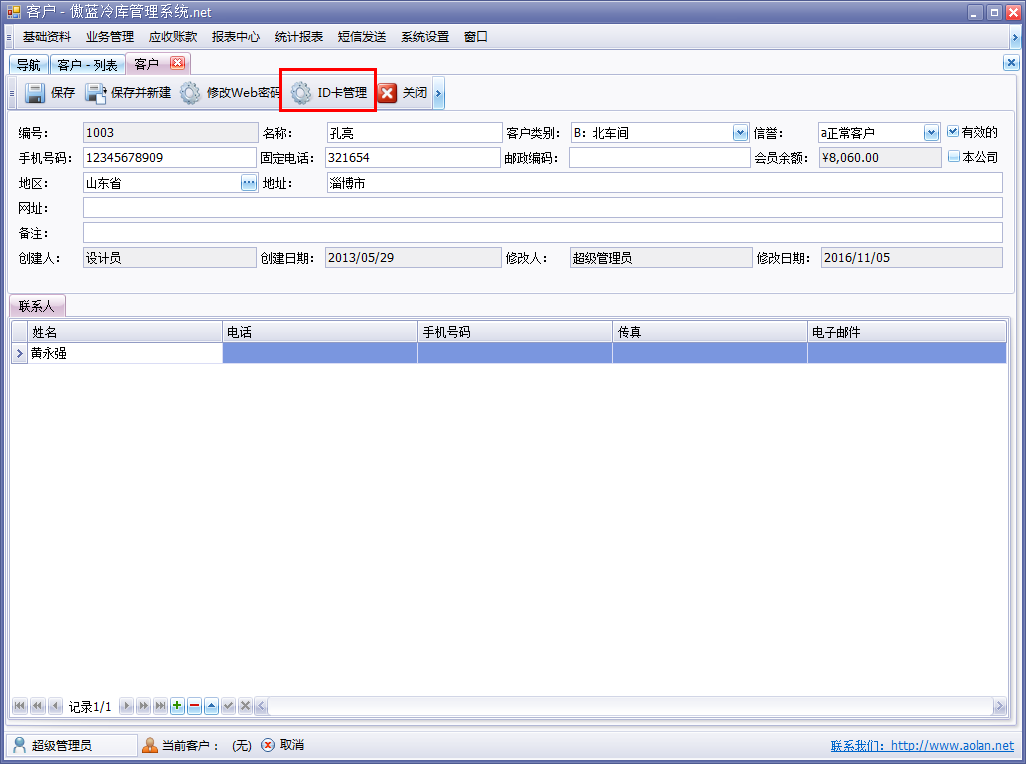Delete the contact record with red minus
This screenshot has height=764, width=1026.
pyautogui.click(x=194, y=706)
